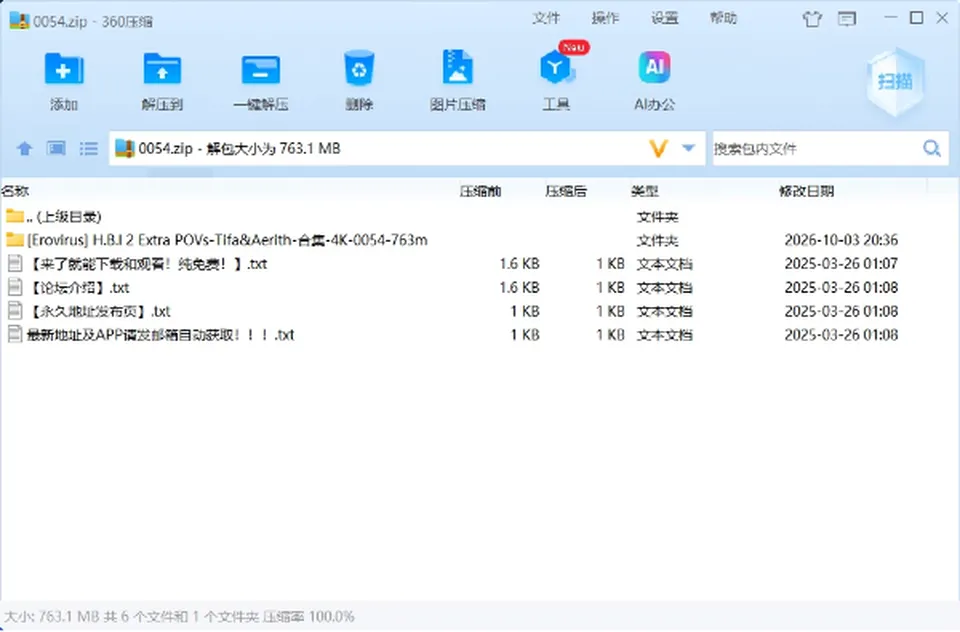The image size is (960, 632).
Task: Sort by the 压缩后 column header
Action: 566,191
